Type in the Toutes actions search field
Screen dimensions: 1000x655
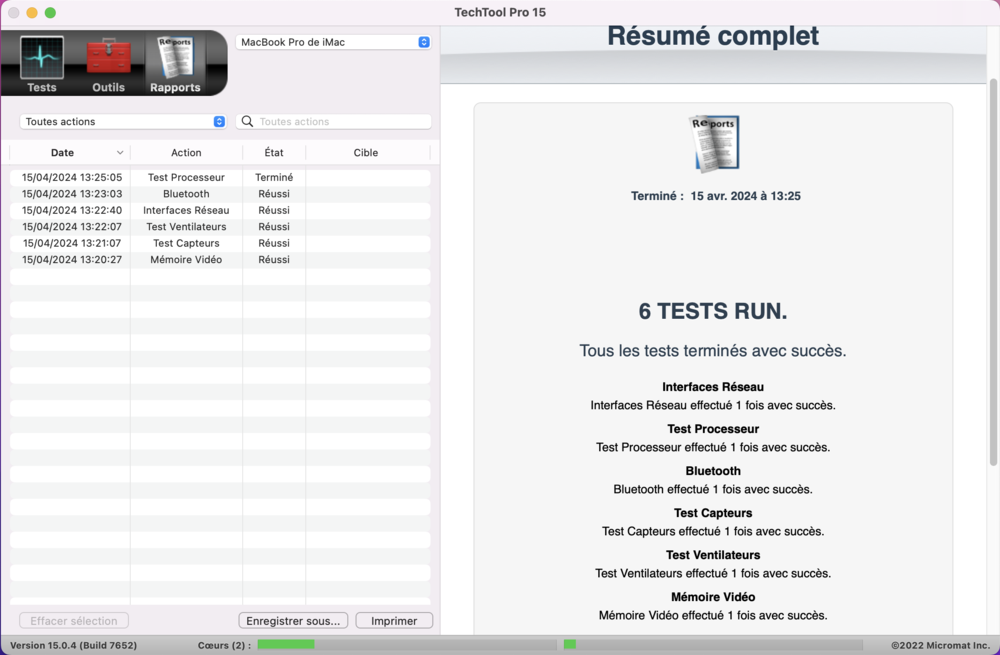342,122
